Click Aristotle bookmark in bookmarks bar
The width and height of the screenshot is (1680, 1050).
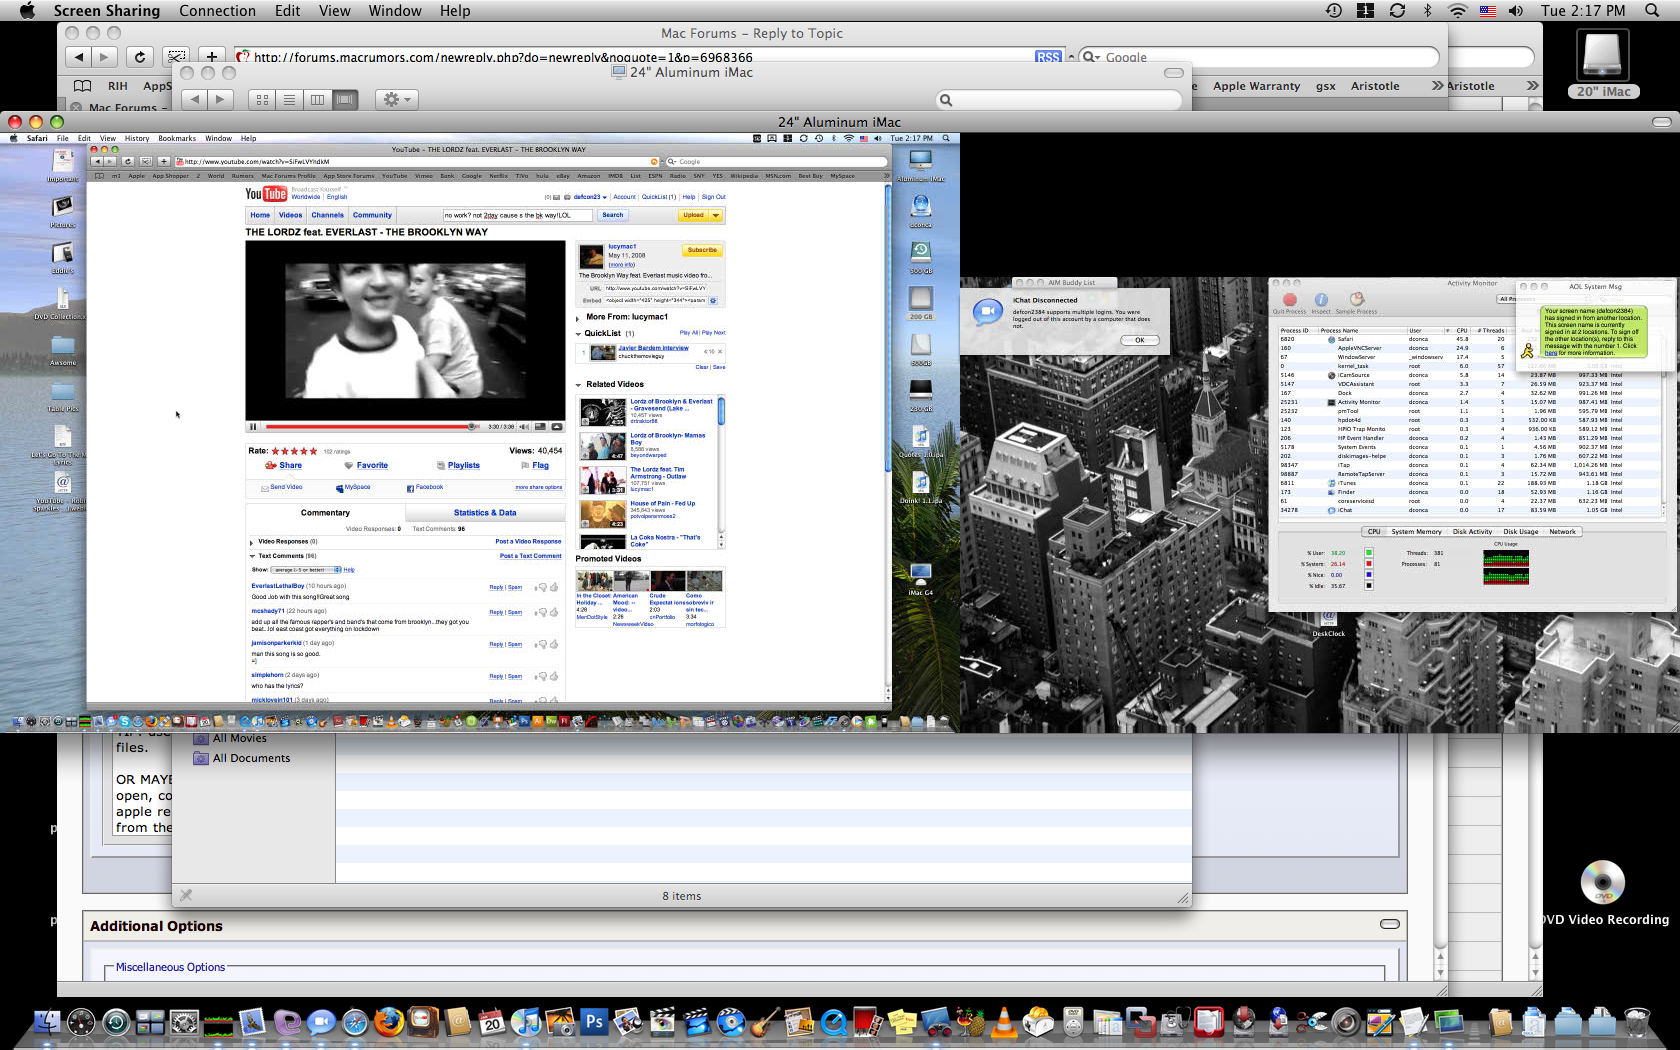click(x=1375, y=86)
